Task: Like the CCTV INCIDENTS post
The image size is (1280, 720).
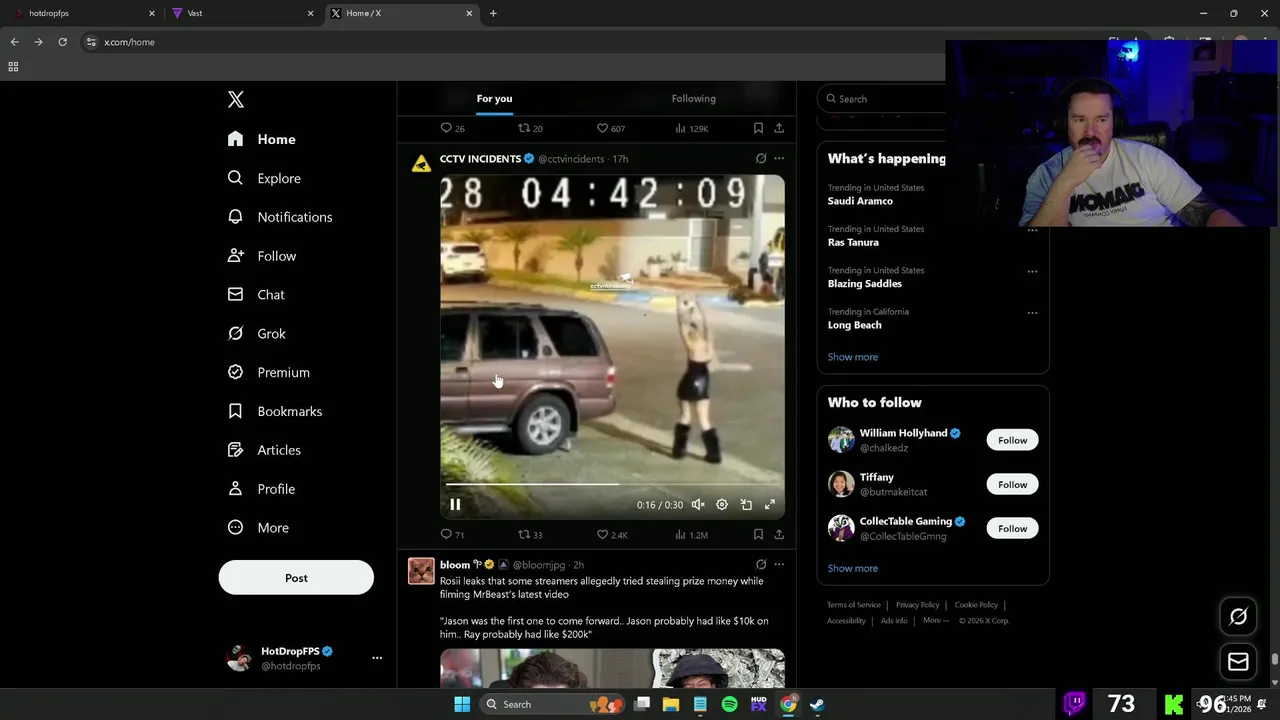Action: tap(612, 535)
